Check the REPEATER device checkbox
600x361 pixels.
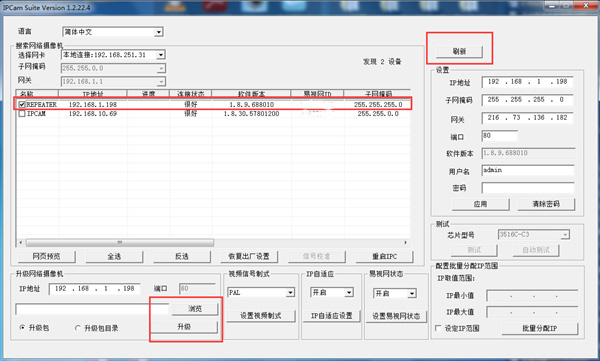coord(22,105)
